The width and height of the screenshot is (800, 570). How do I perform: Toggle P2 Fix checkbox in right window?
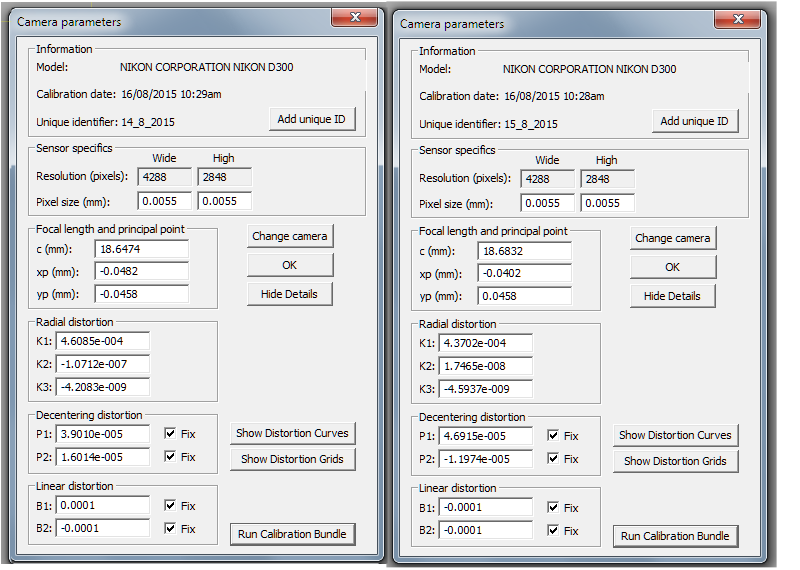[553, 459]
